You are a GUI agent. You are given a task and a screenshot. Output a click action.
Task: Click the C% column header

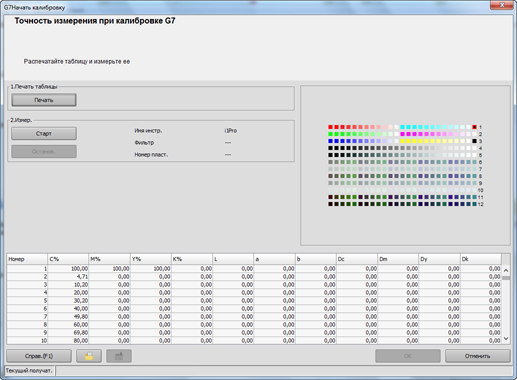click(68, 259)
